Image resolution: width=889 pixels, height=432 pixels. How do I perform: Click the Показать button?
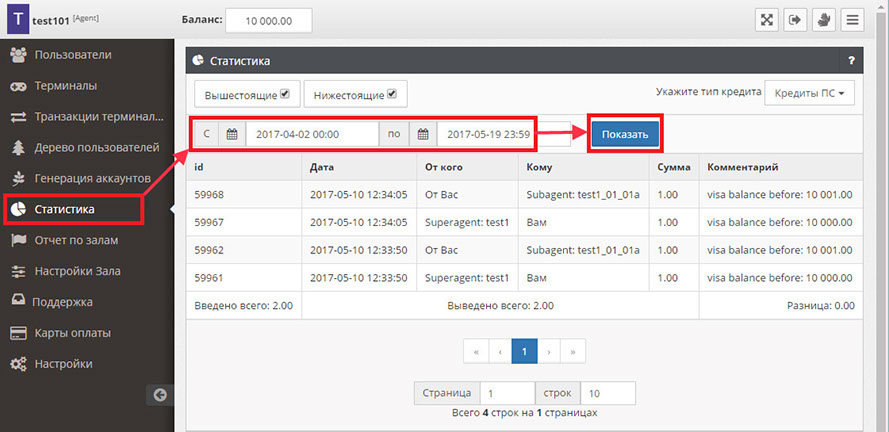[x=624, y=134]
